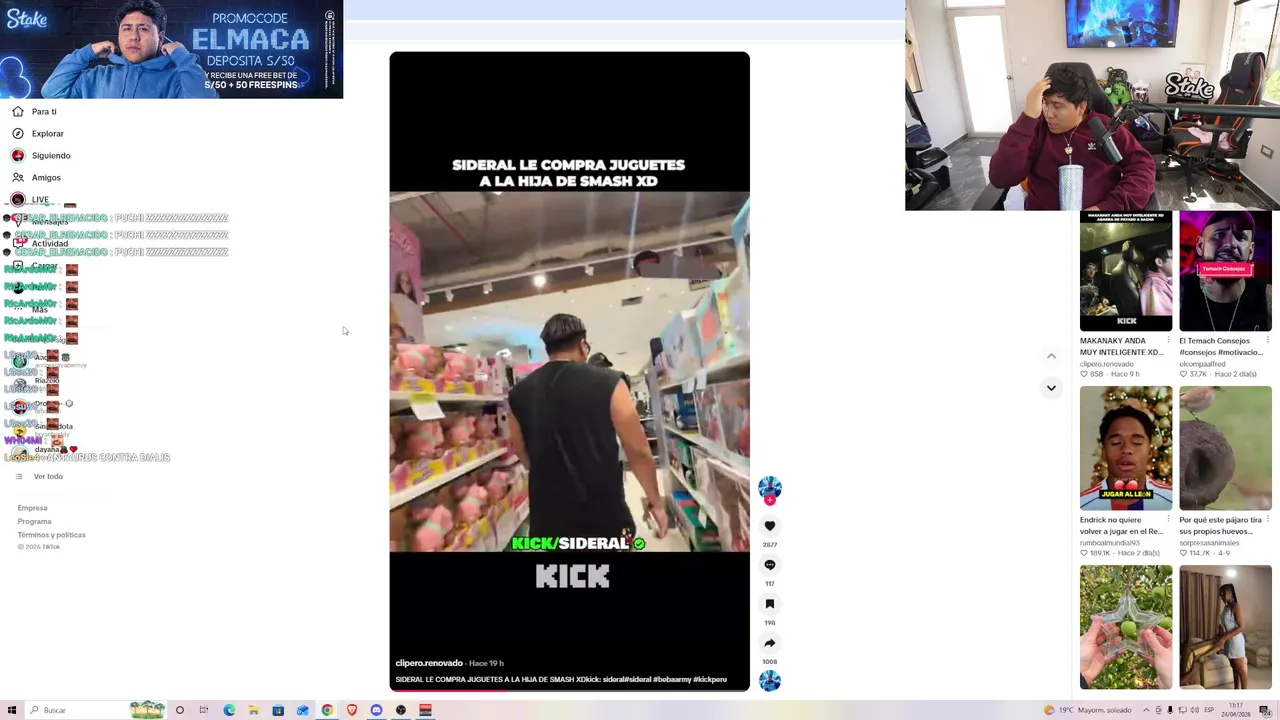Open File Explorer from the taskbar
Viewport: 1280px width, 720px height.
pyautogui.click(x=254, y=710)
